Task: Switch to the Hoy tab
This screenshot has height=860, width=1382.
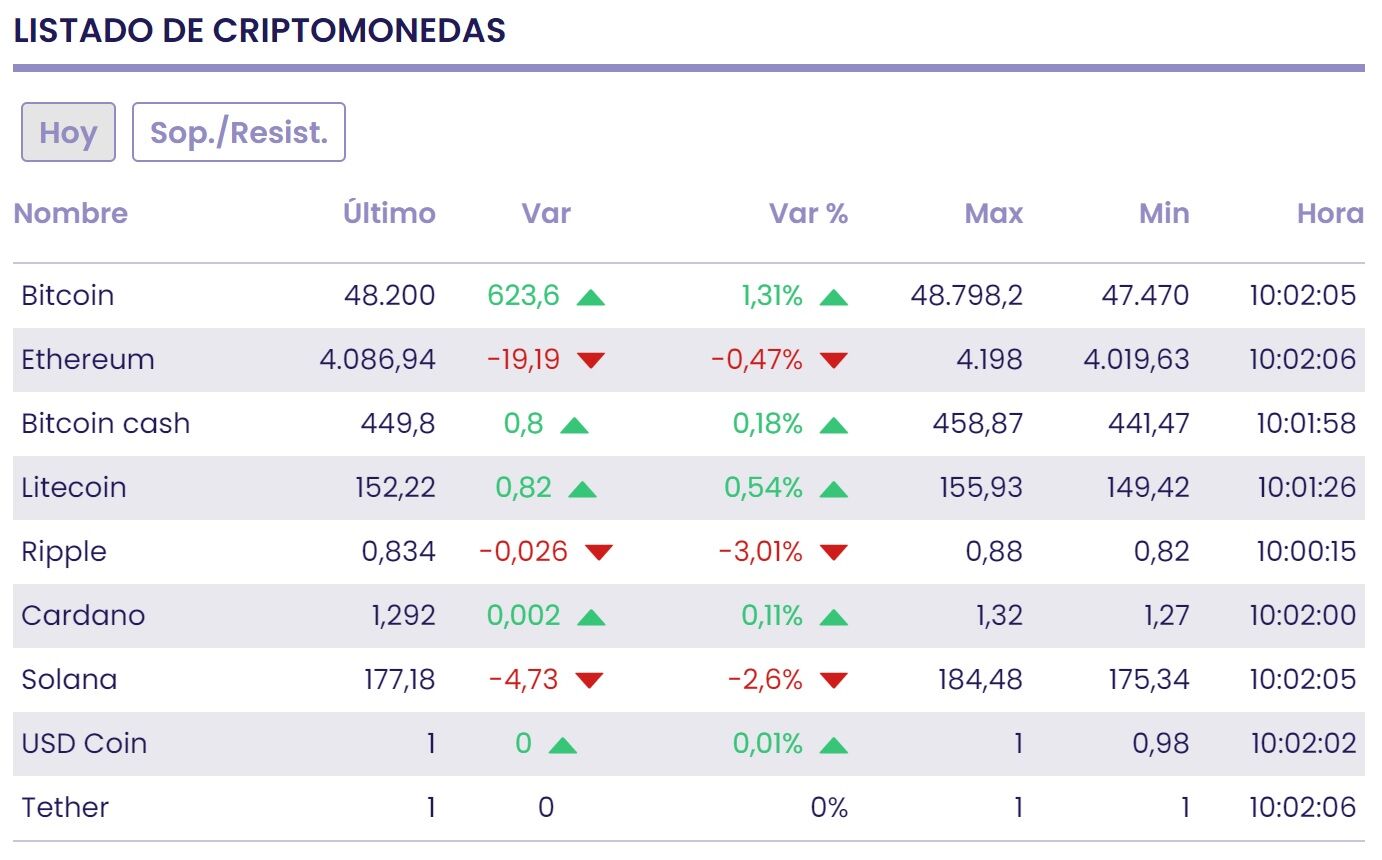Action: pos(67,132)
